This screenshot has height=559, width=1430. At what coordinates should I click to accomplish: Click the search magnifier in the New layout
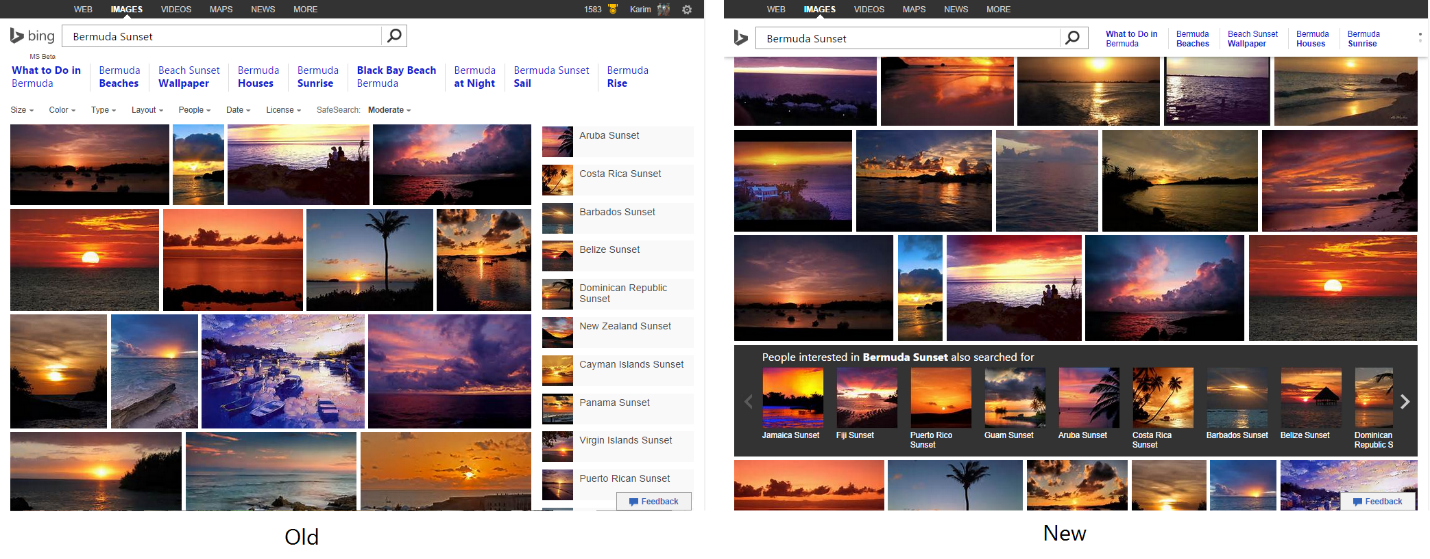[x=1072, y=38]
